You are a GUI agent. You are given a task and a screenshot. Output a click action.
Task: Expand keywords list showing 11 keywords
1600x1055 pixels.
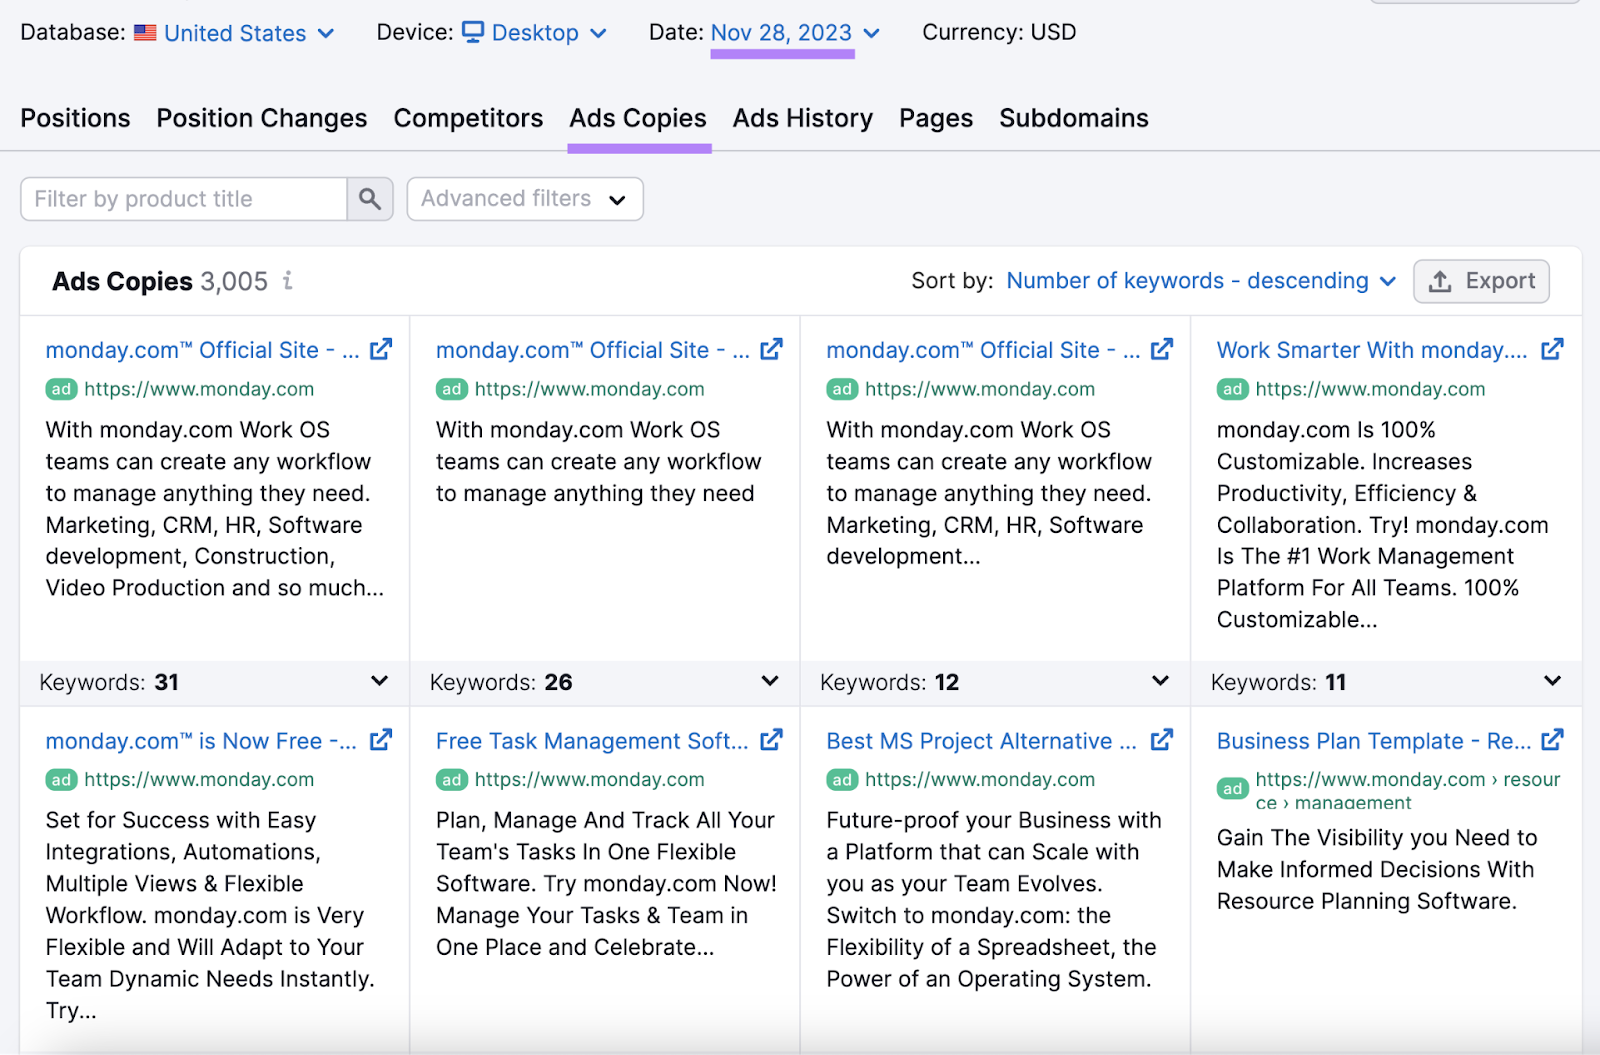tap(1552, 682)
